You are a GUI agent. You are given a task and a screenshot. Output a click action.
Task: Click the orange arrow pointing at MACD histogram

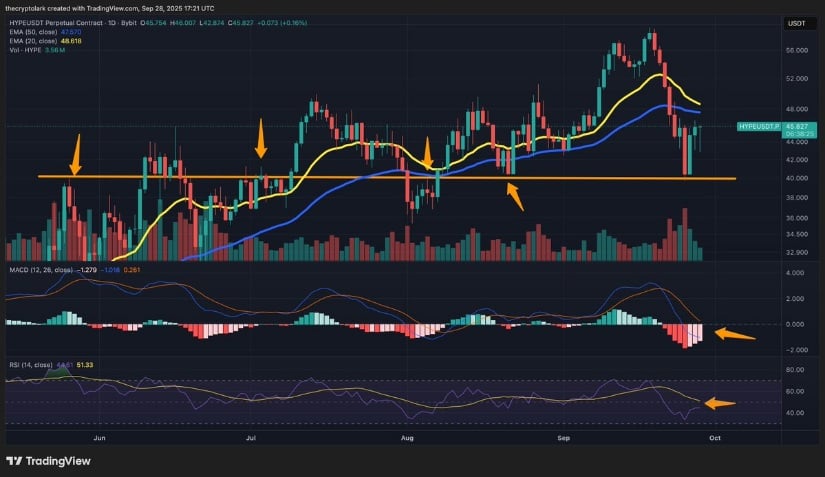coord(735,335)
